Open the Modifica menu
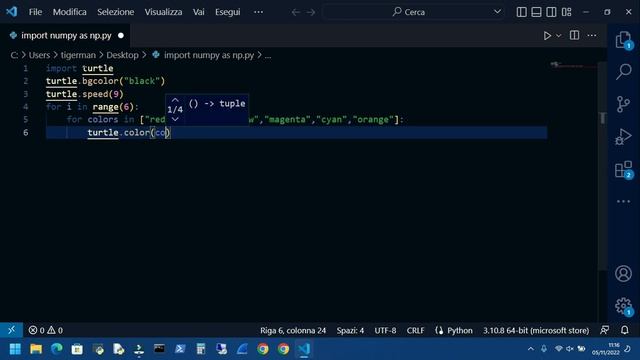Viewport: 640px width, 360px height. [x=69, y=12]
